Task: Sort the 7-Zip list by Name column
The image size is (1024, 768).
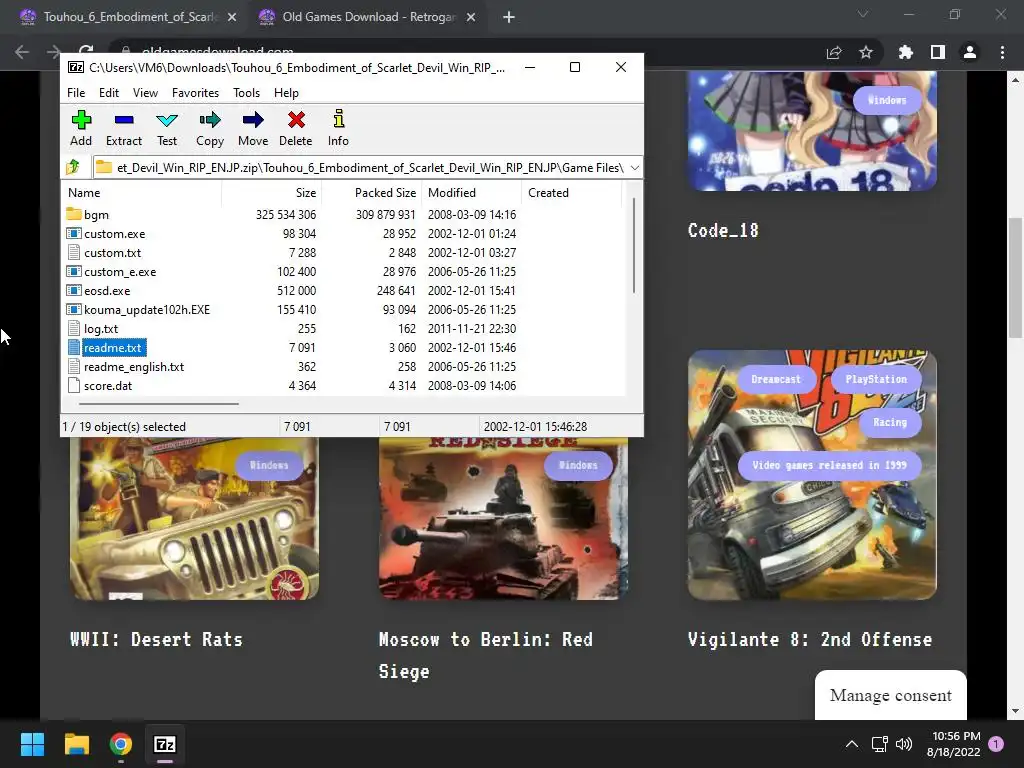Action: tap(142, 193)
